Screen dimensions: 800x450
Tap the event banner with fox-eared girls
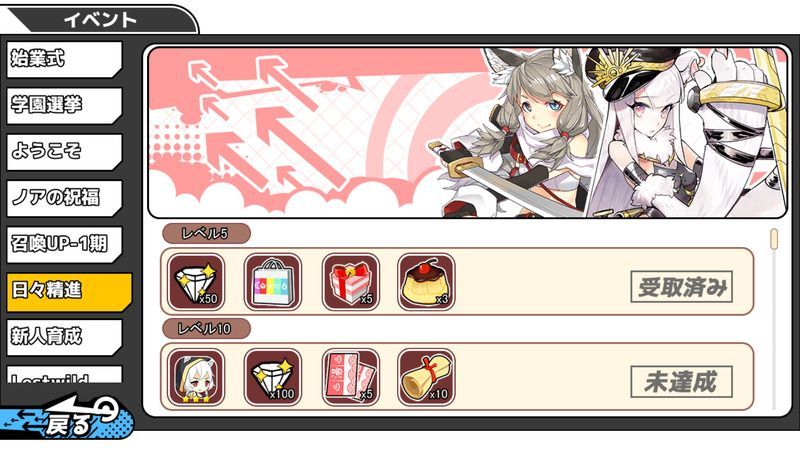[467, 133]
